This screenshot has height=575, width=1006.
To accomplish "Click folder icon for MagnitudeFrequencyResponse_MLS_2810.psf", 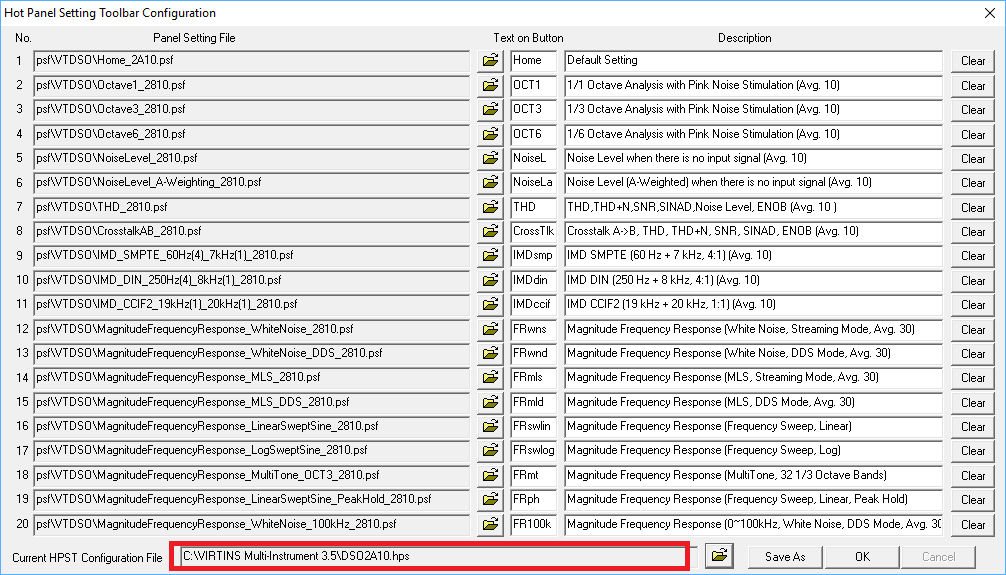I will click(490, 378).
